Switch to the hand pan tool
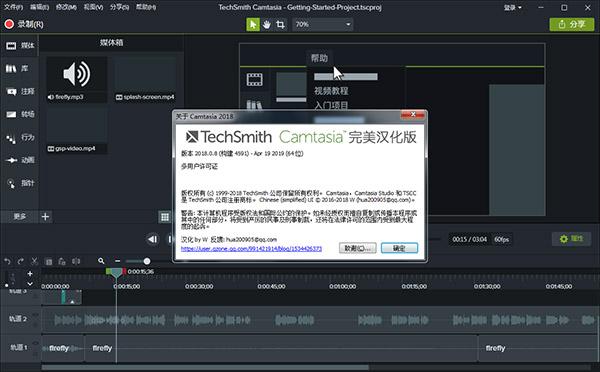 click(x=267, y=24)
